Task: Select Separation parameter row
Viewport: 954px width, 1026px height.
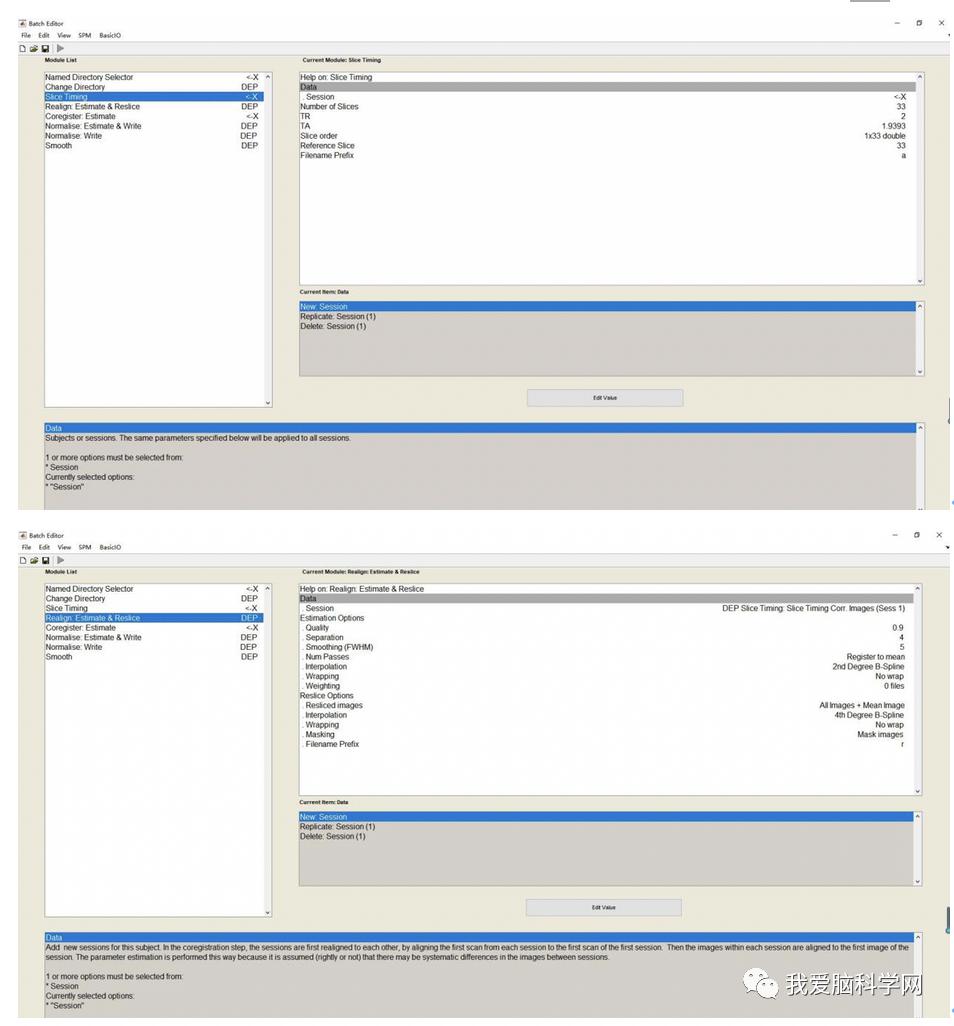Action: (606, 638)
